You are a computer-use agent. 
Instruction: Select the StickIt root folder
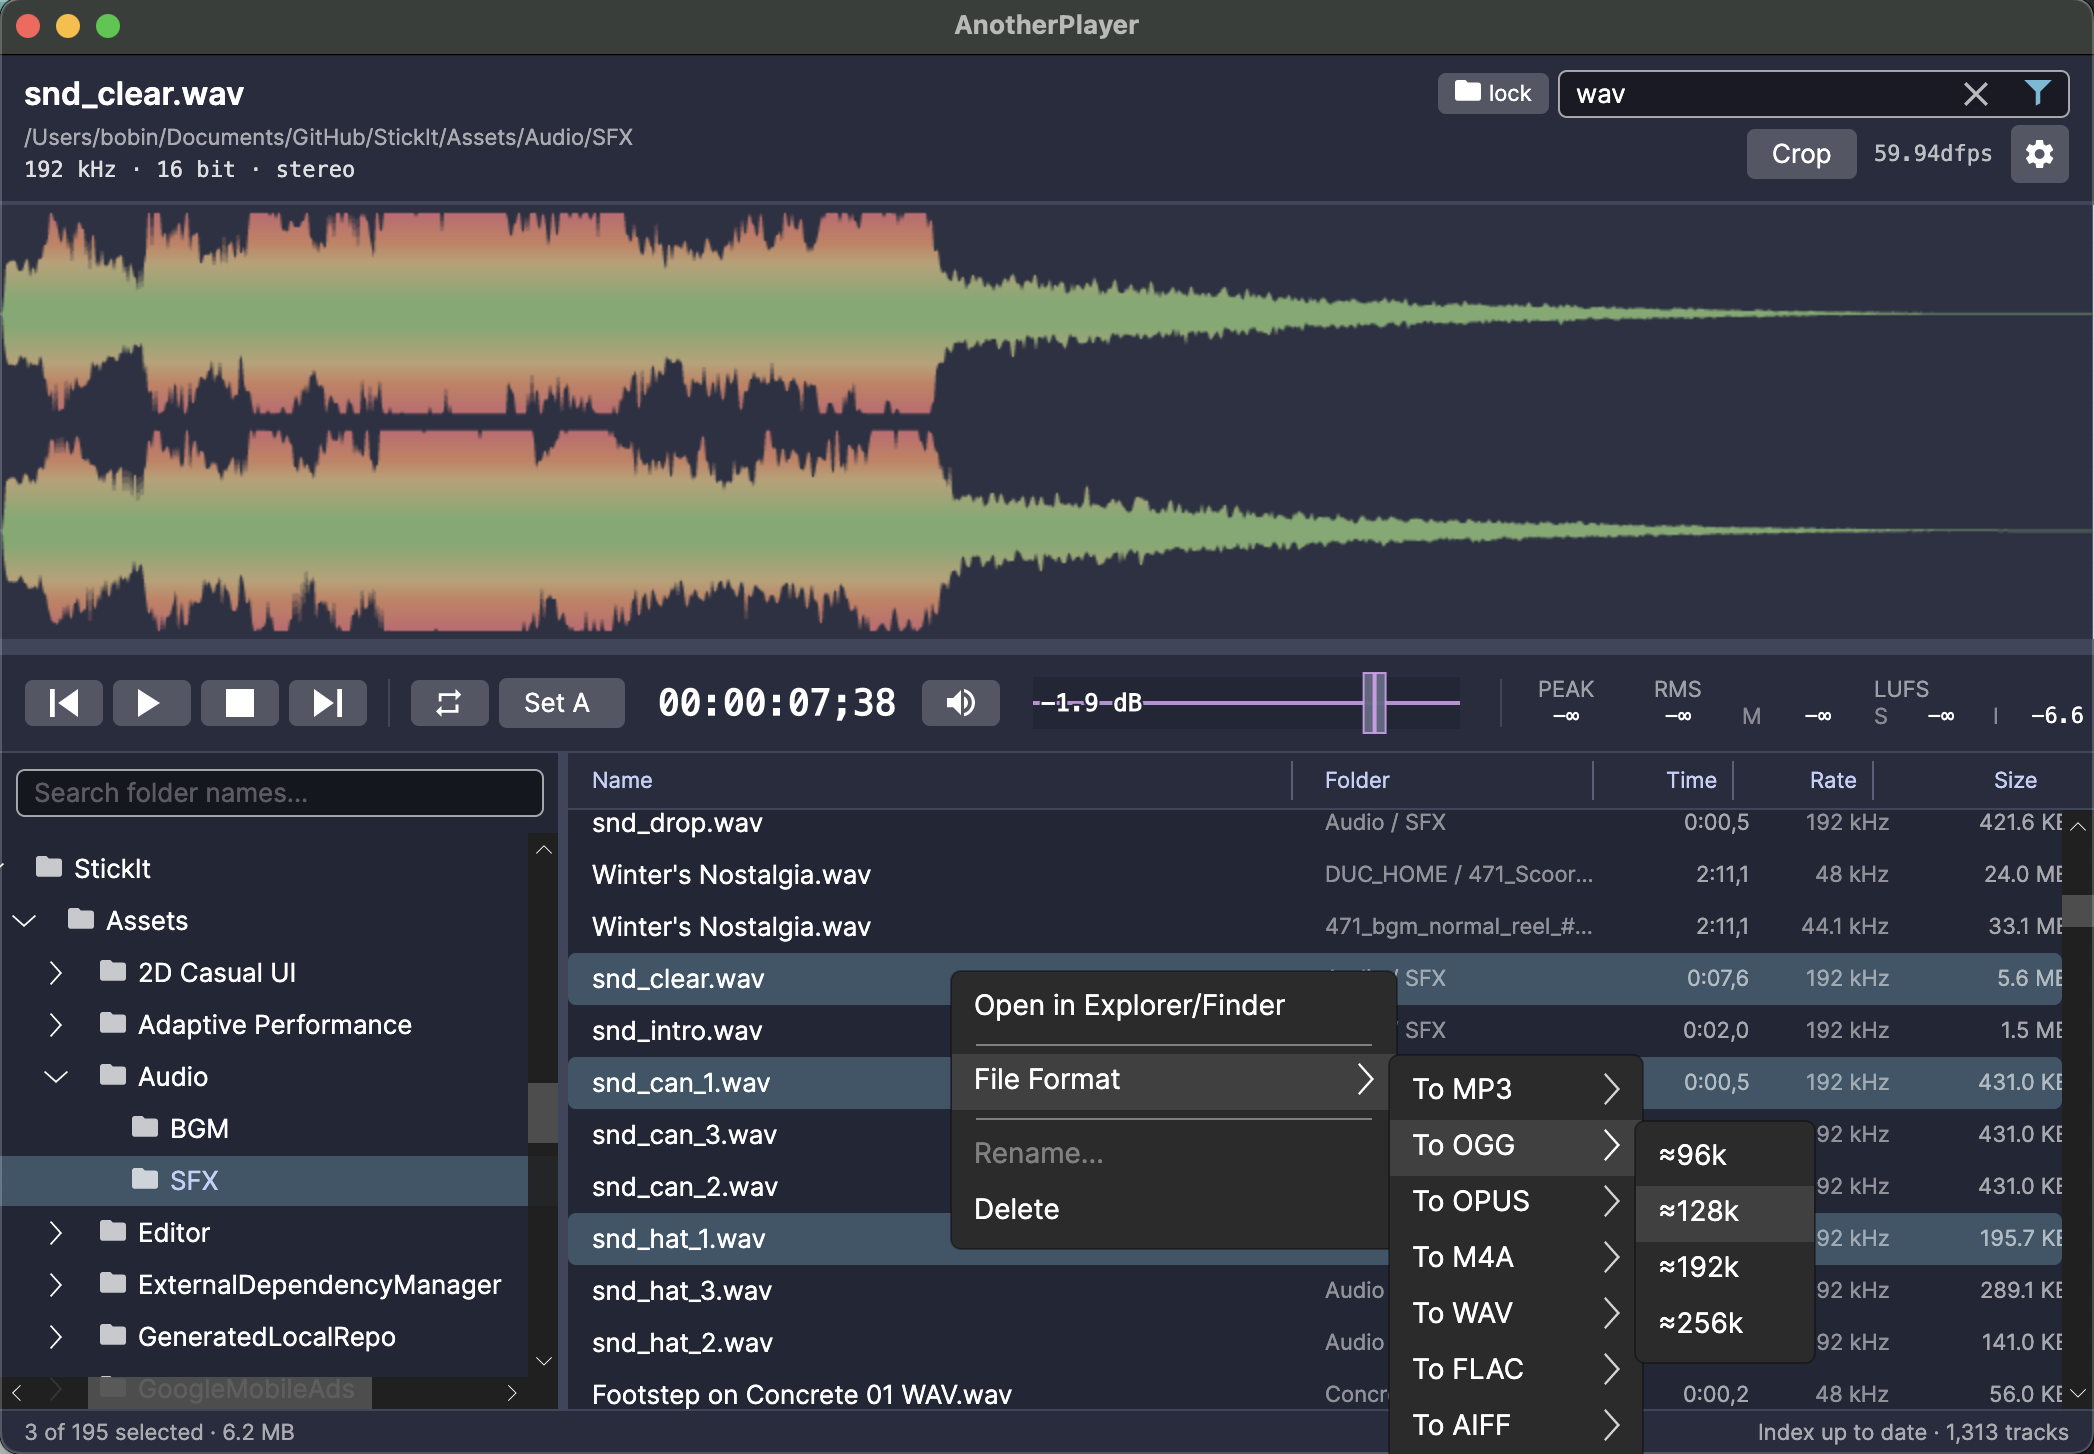pos(112,868)
